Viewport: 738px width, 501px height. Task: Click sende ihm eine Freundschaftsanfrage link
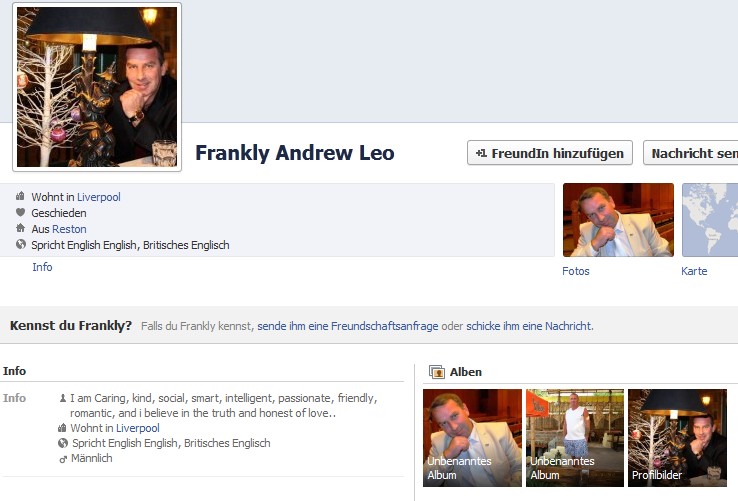(x=348, y=326)
